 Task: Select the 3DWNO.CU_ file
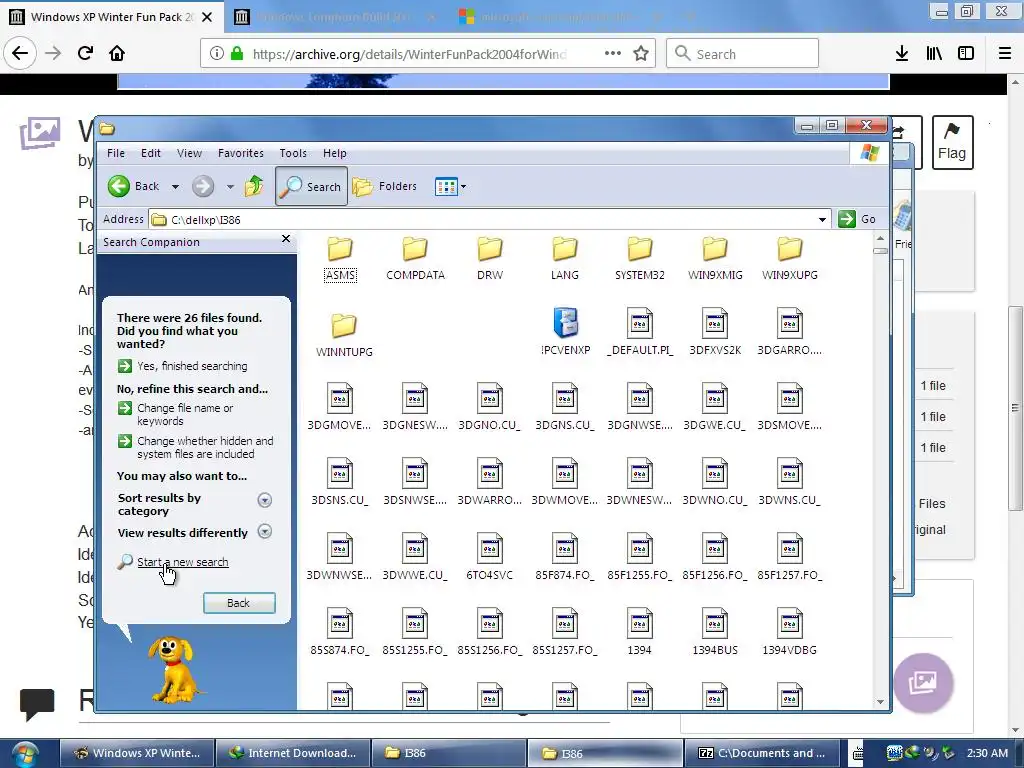[x=715, y=483]
